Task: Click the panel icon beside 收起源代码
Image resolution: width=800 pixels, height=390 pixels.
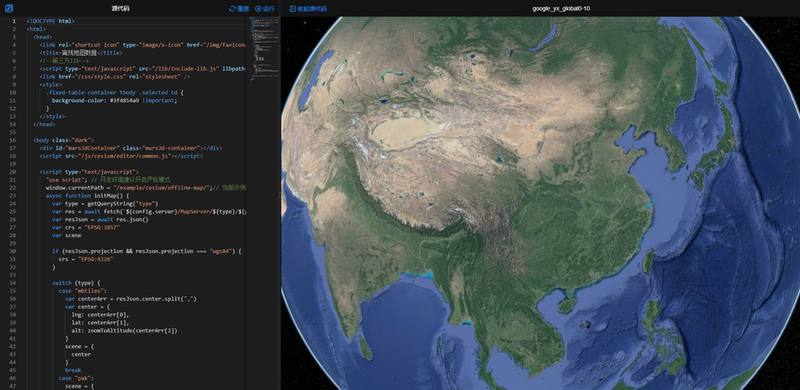Action: 293,9
